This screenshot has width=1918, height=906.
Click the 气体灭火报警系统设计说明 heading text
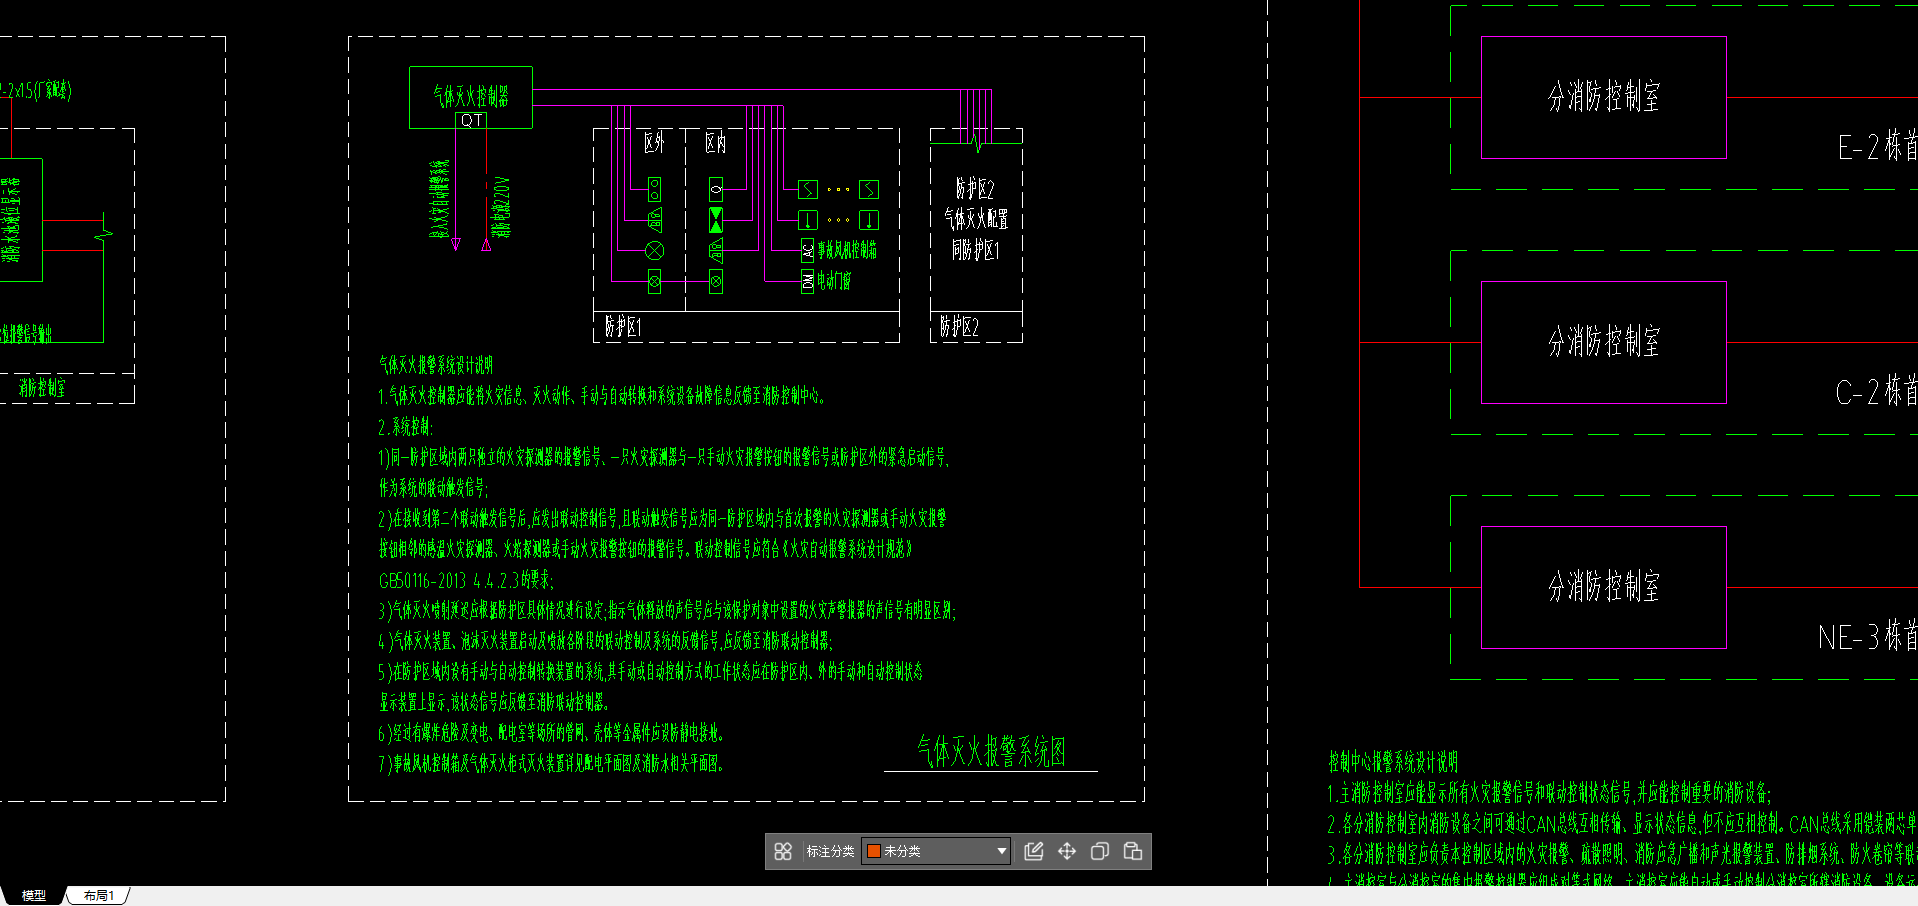coord(436,365)
